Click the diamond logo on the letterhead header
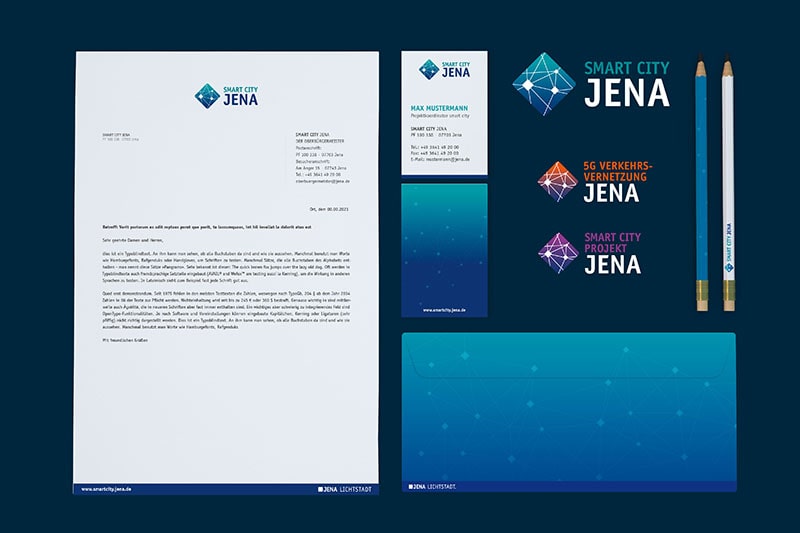Viewport: 800px width, 533px height. tap(207, 96)
